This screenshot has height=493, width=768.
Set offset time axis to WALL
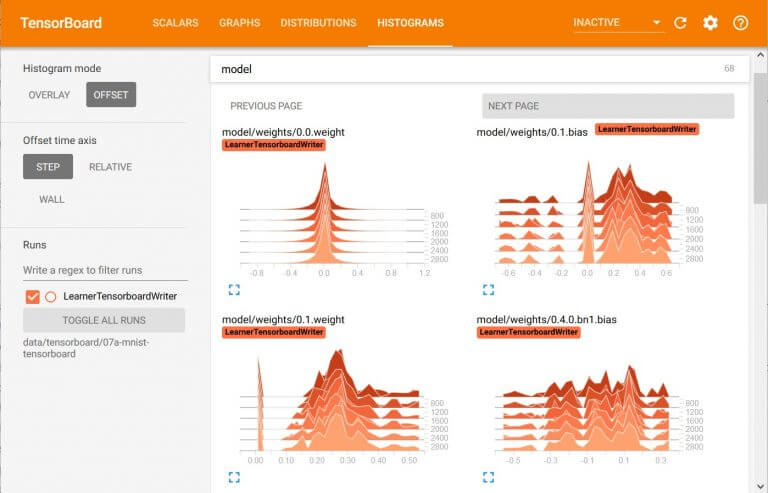(x=52, y=199)
